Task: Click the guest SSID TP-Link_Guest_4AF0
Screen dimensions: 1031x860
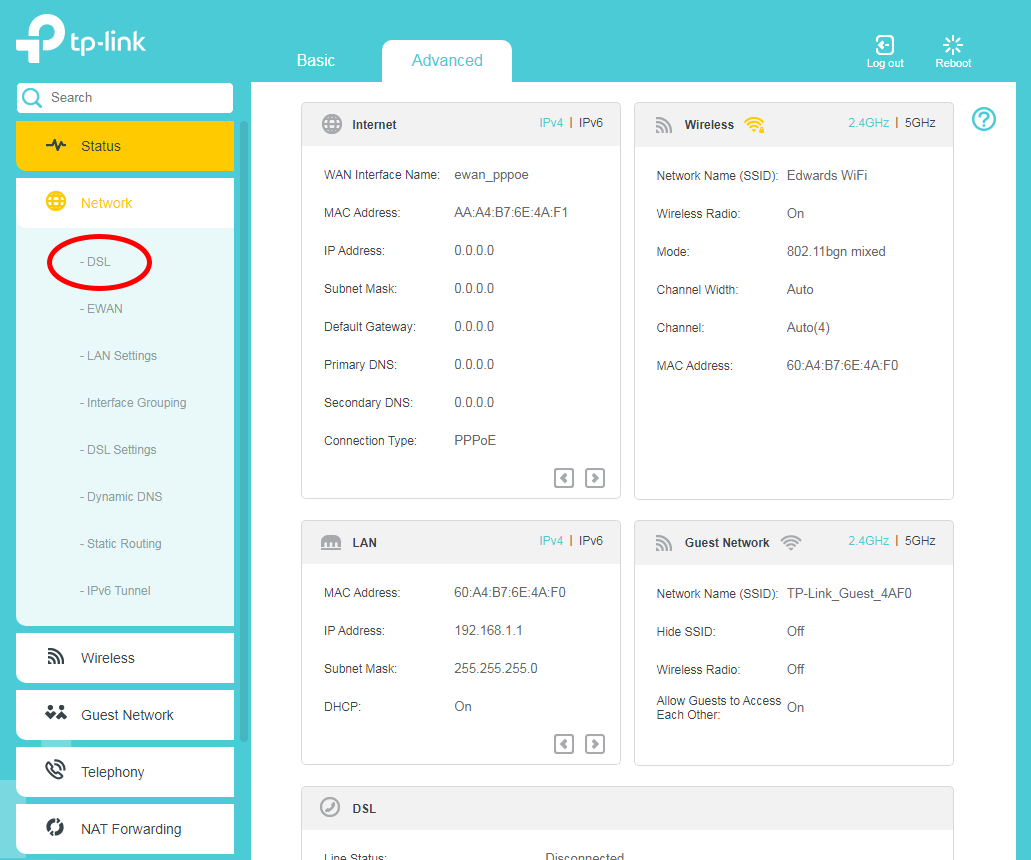Action: coord(849,594)
